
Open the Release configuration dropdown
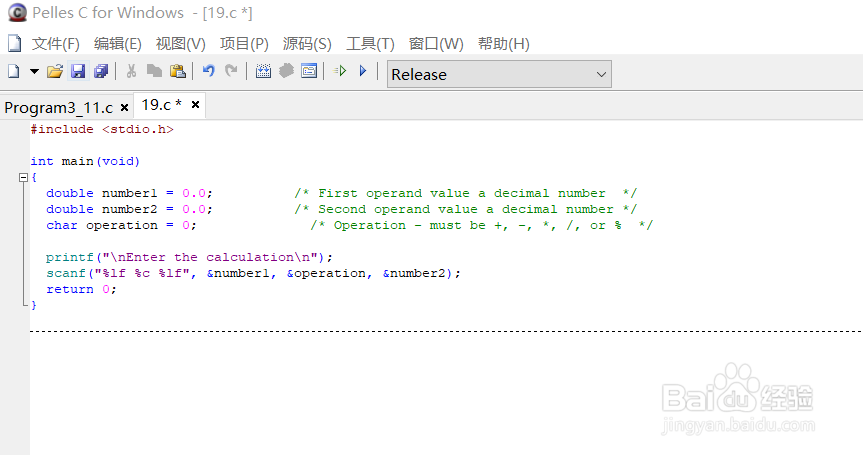pos(499,74)
